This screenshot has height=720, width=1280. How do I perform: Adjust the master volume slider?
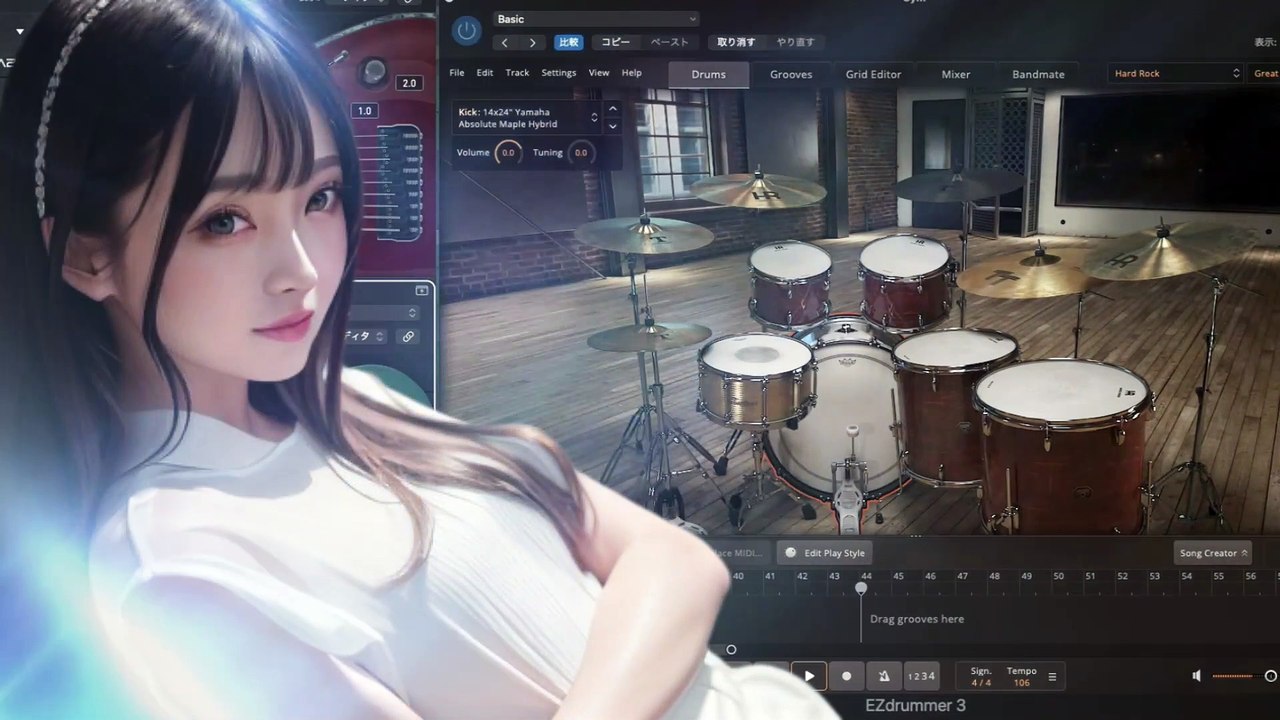click(1245, 677)
